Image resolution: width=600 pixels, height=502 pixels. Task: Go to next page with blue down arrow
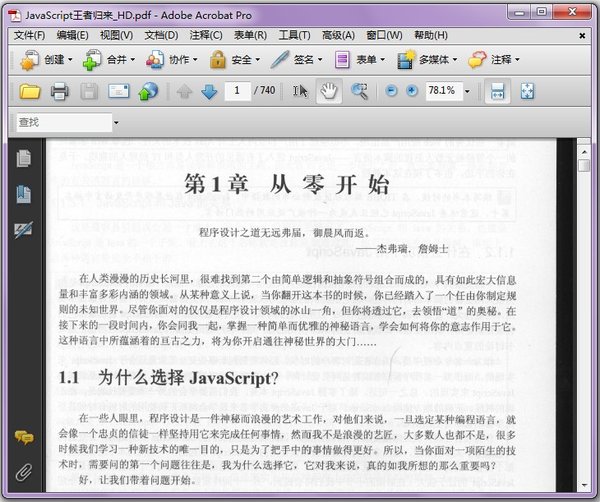point(209,91)
